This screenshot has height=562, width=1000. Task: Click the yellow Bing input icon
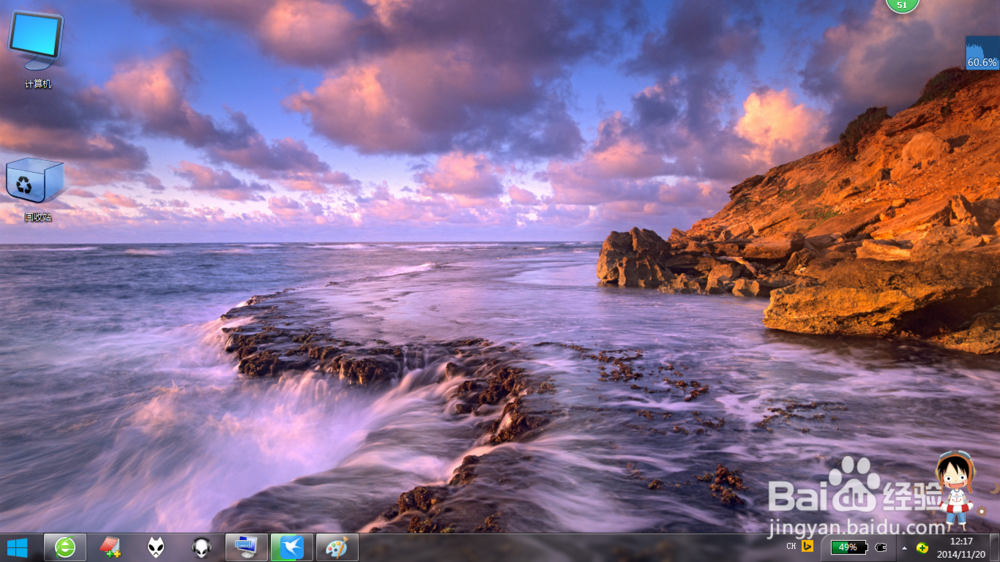pos(807,547)
